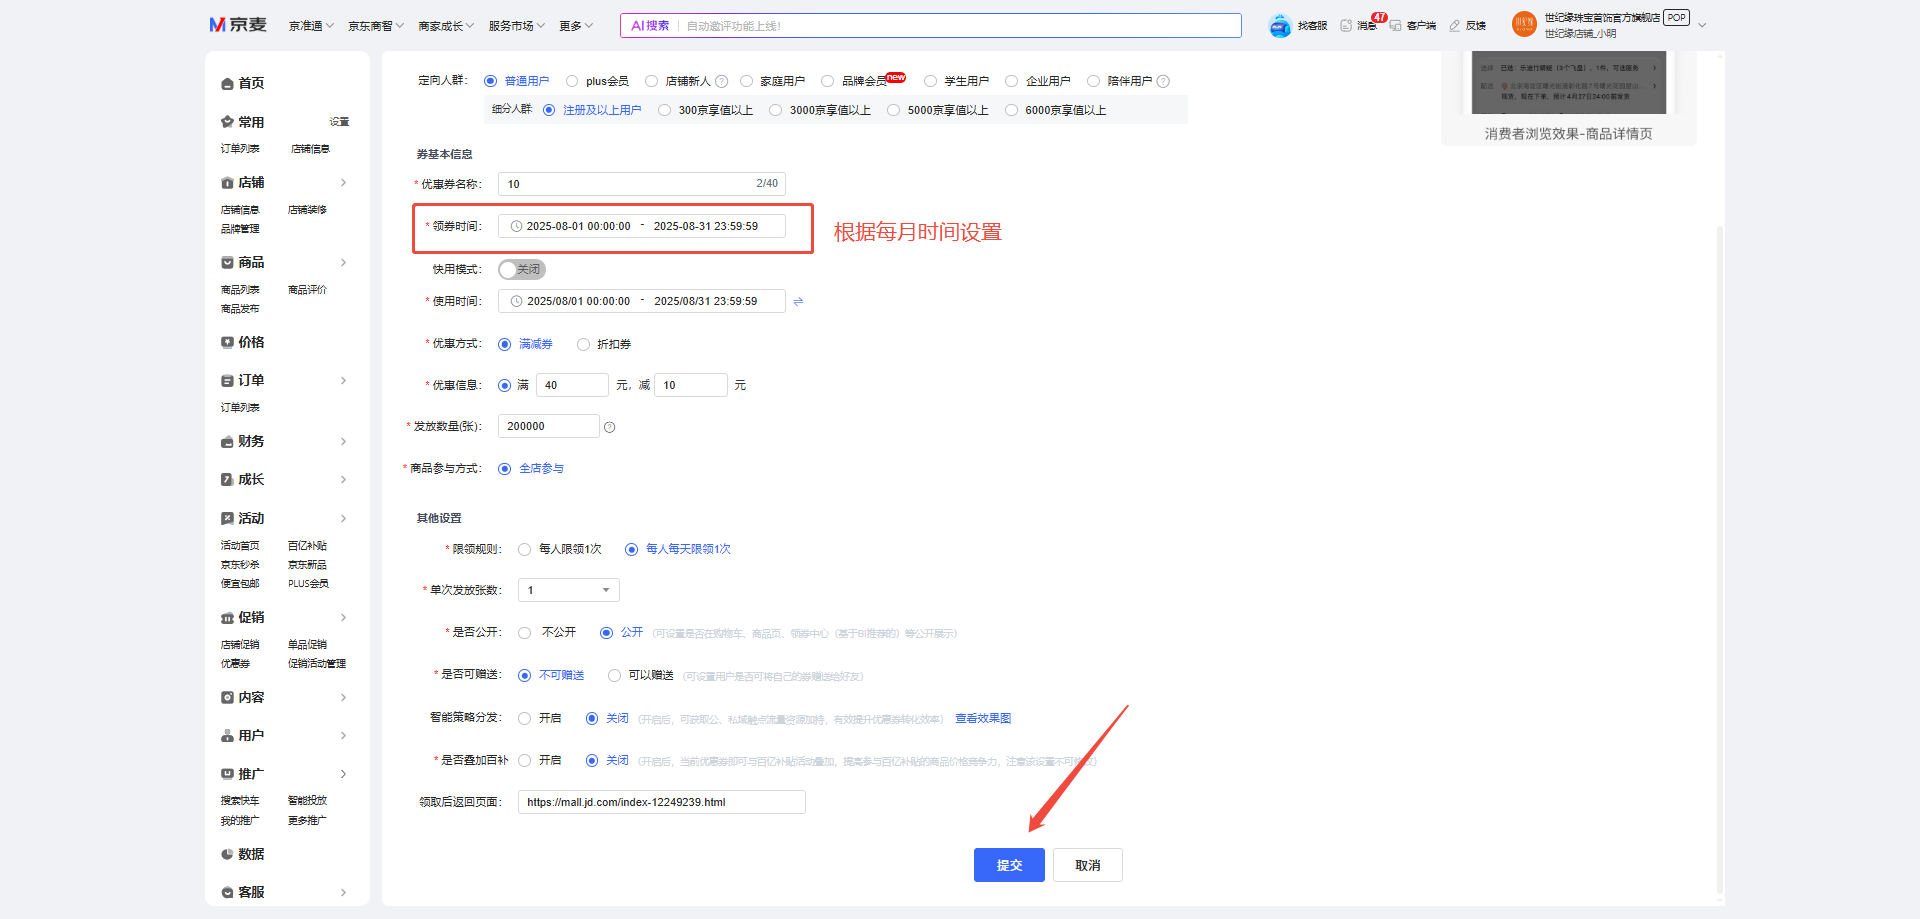
Task: Click the 客户端 client icon
Action: [1395, 26]
